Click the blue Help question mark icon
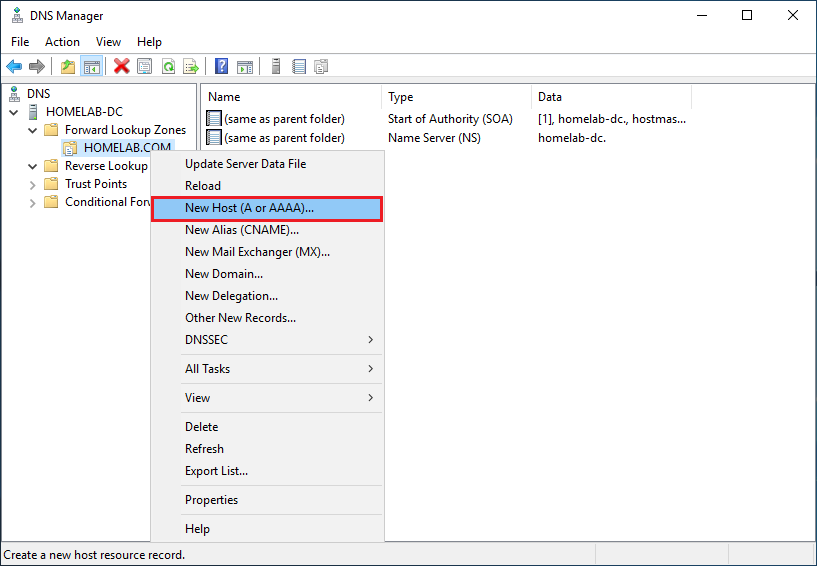The image size is (817, 566). 222,67
